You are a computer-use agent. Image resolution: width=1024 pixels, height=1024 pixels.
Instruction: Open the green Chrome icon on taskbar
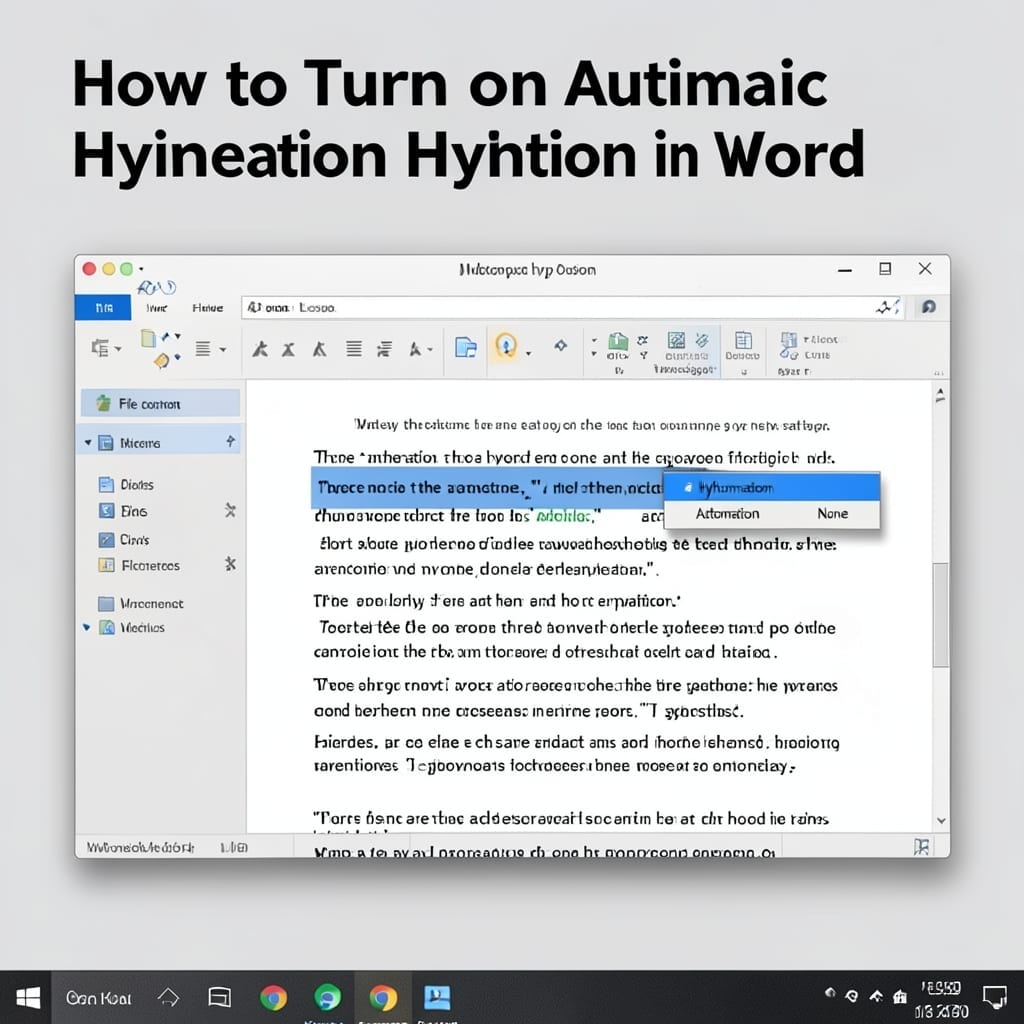coord(327,998)
